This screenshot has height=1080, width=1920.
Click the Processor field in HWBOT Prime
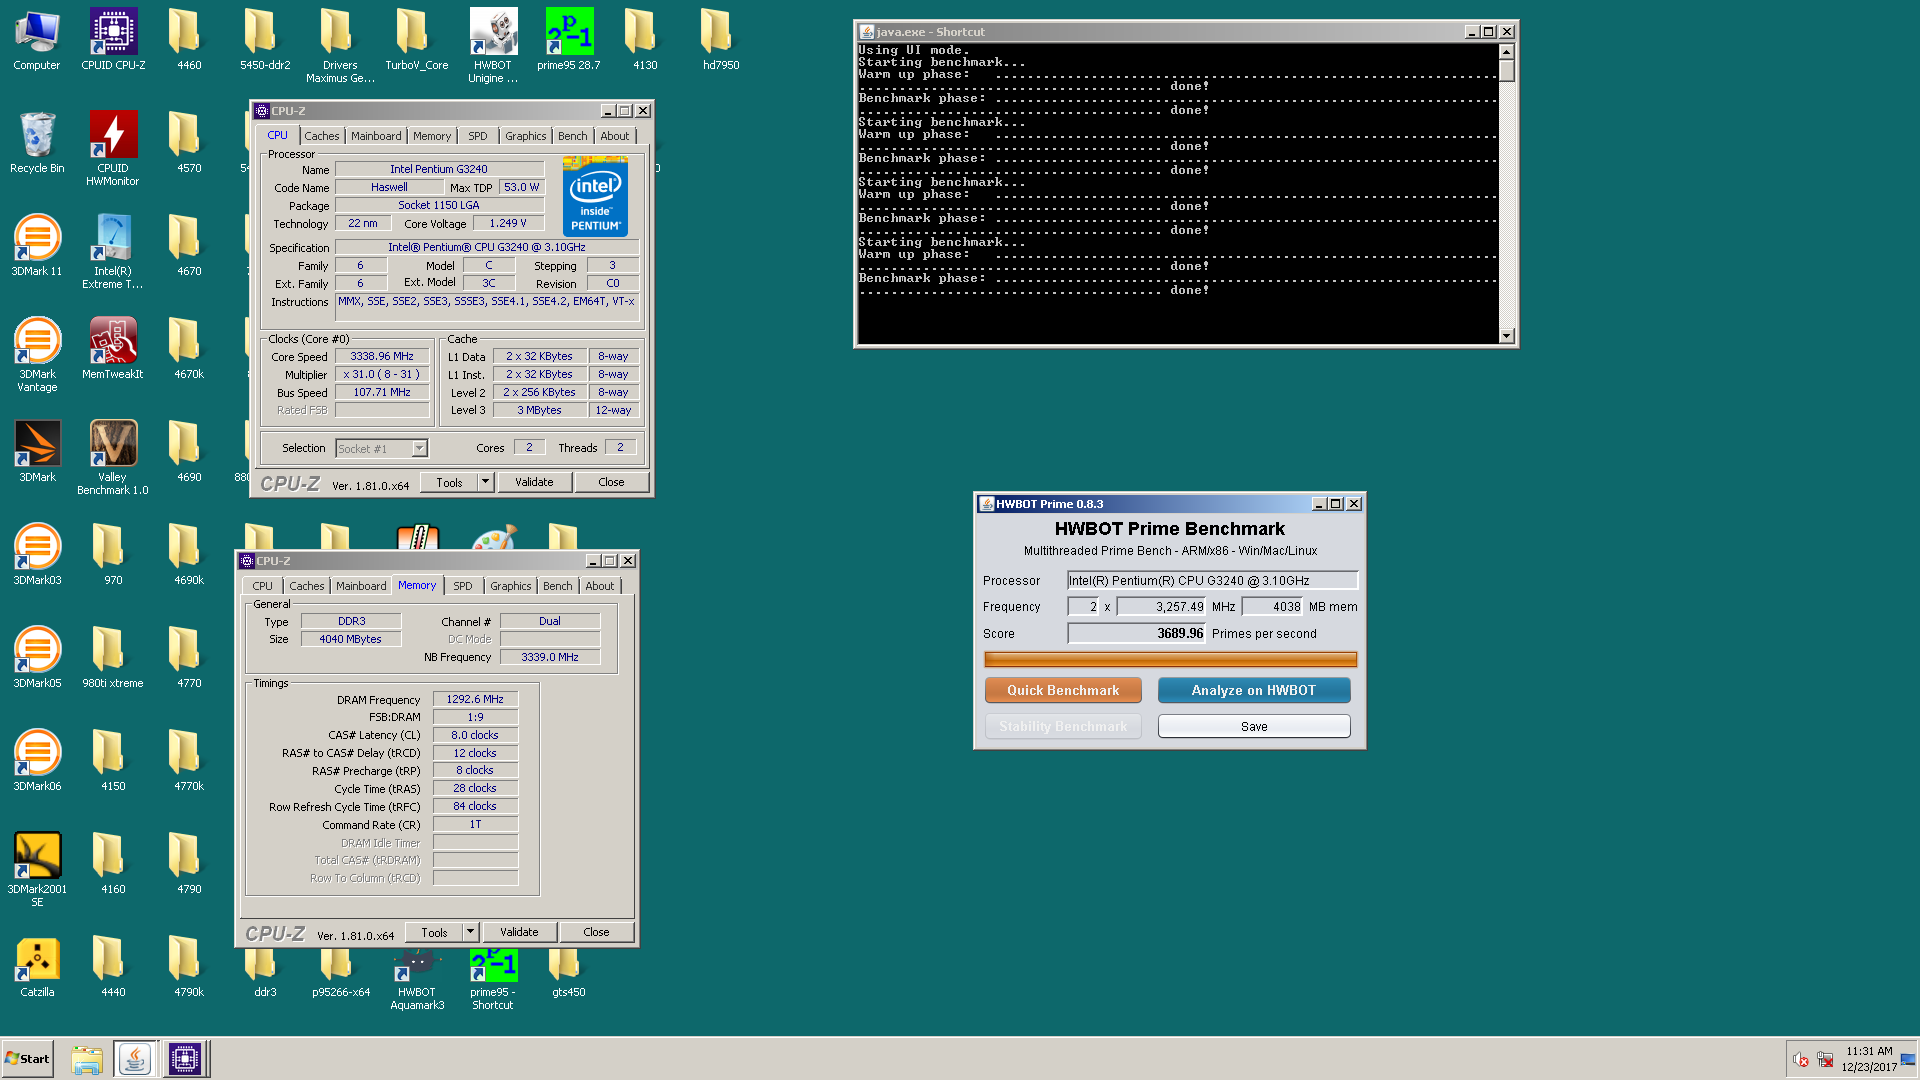[1212, 580]
